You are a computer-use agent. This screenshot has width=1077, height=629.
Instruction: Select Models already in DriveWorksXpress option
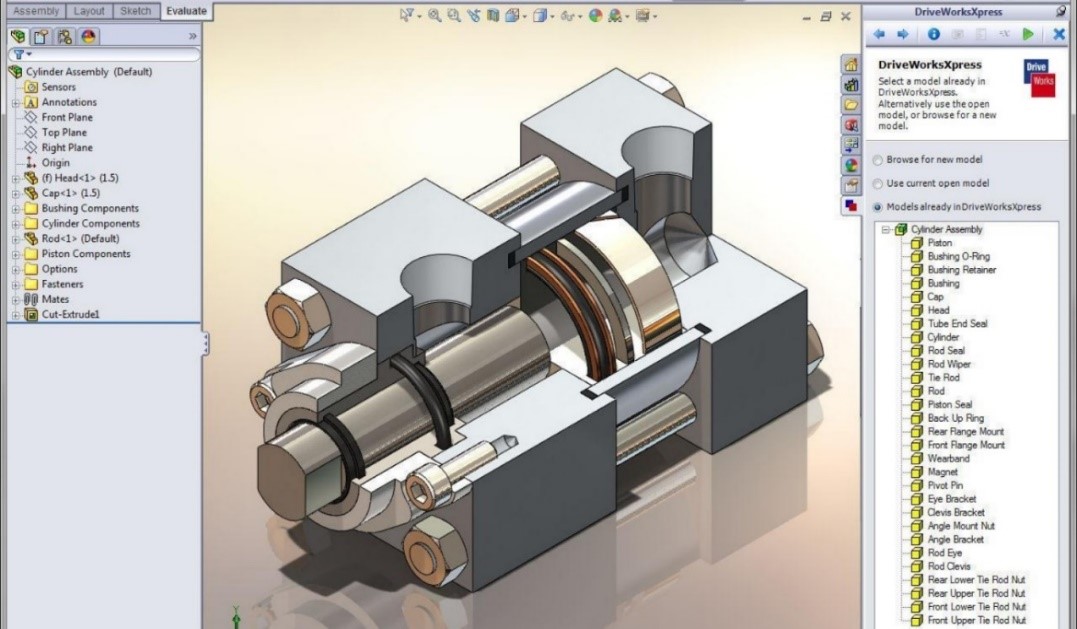(x=957, y=207)
